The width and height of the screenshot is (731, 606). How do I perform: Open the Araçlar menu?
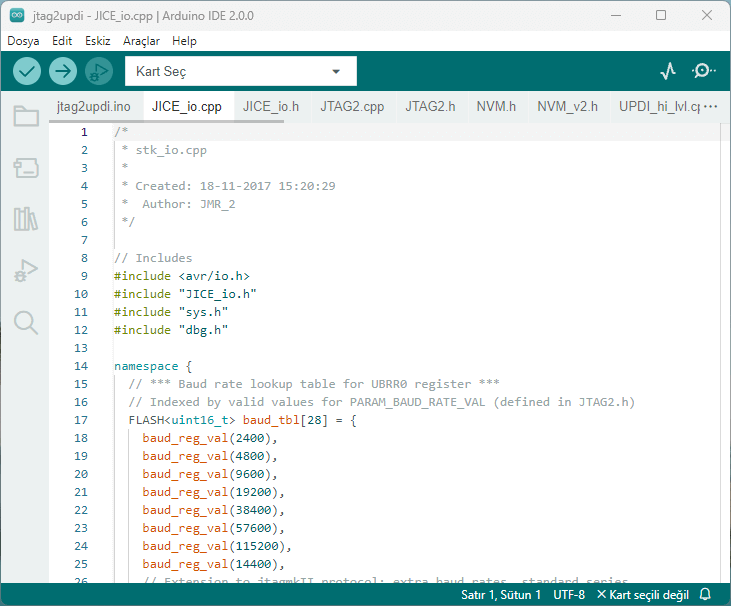pos(141,41)
